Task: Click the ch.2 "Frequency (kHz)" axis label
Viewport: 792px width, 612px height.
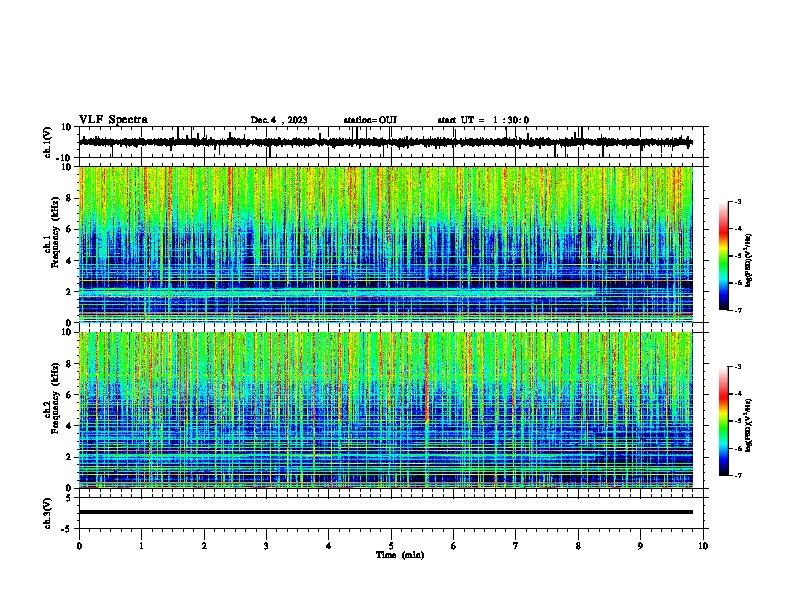Action: pyautogui.click(x=55, y=398)
